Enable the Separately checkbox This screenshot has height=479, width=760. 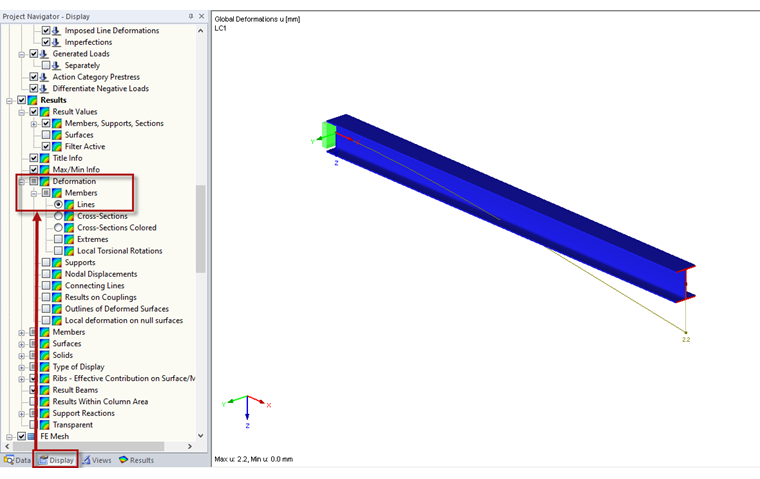(46, 65)
